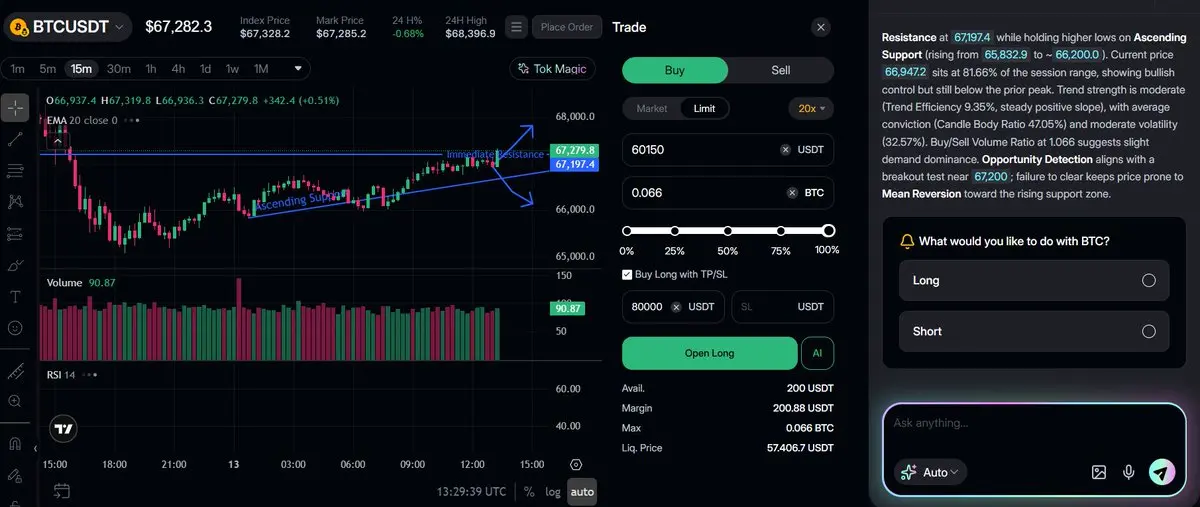Open the emoji icons tool
Viewport: 1200px width, 507px height.
15,327
